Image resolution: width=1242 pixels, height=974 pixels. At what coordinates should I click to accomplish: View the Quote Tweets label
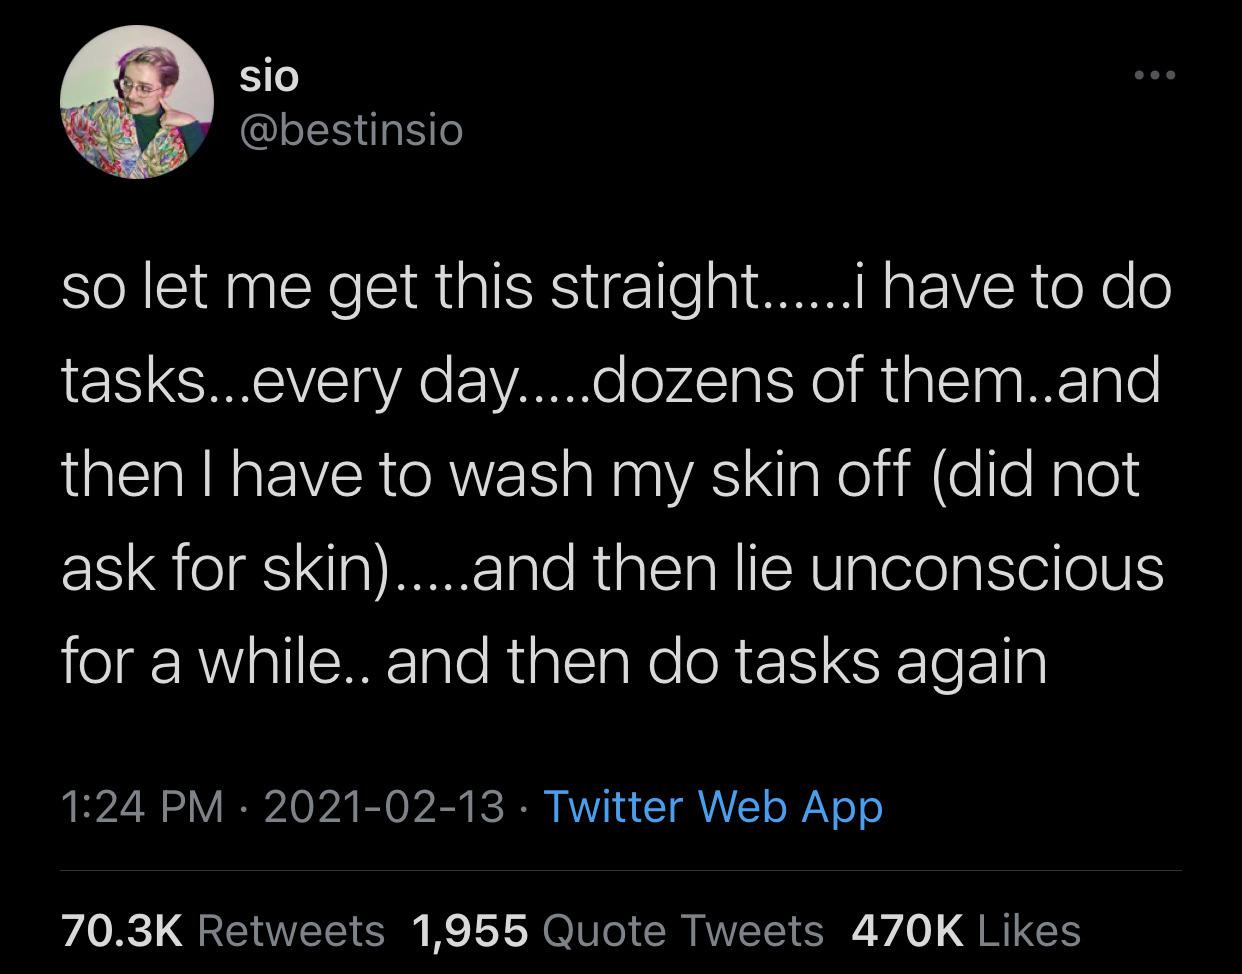(x=683, y=931)
